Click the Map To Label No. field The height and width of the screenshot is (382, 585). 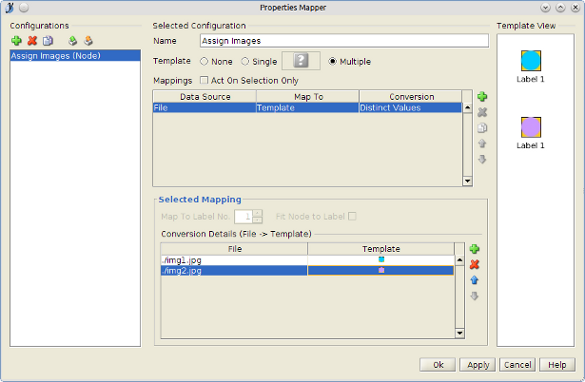(243, 216)
